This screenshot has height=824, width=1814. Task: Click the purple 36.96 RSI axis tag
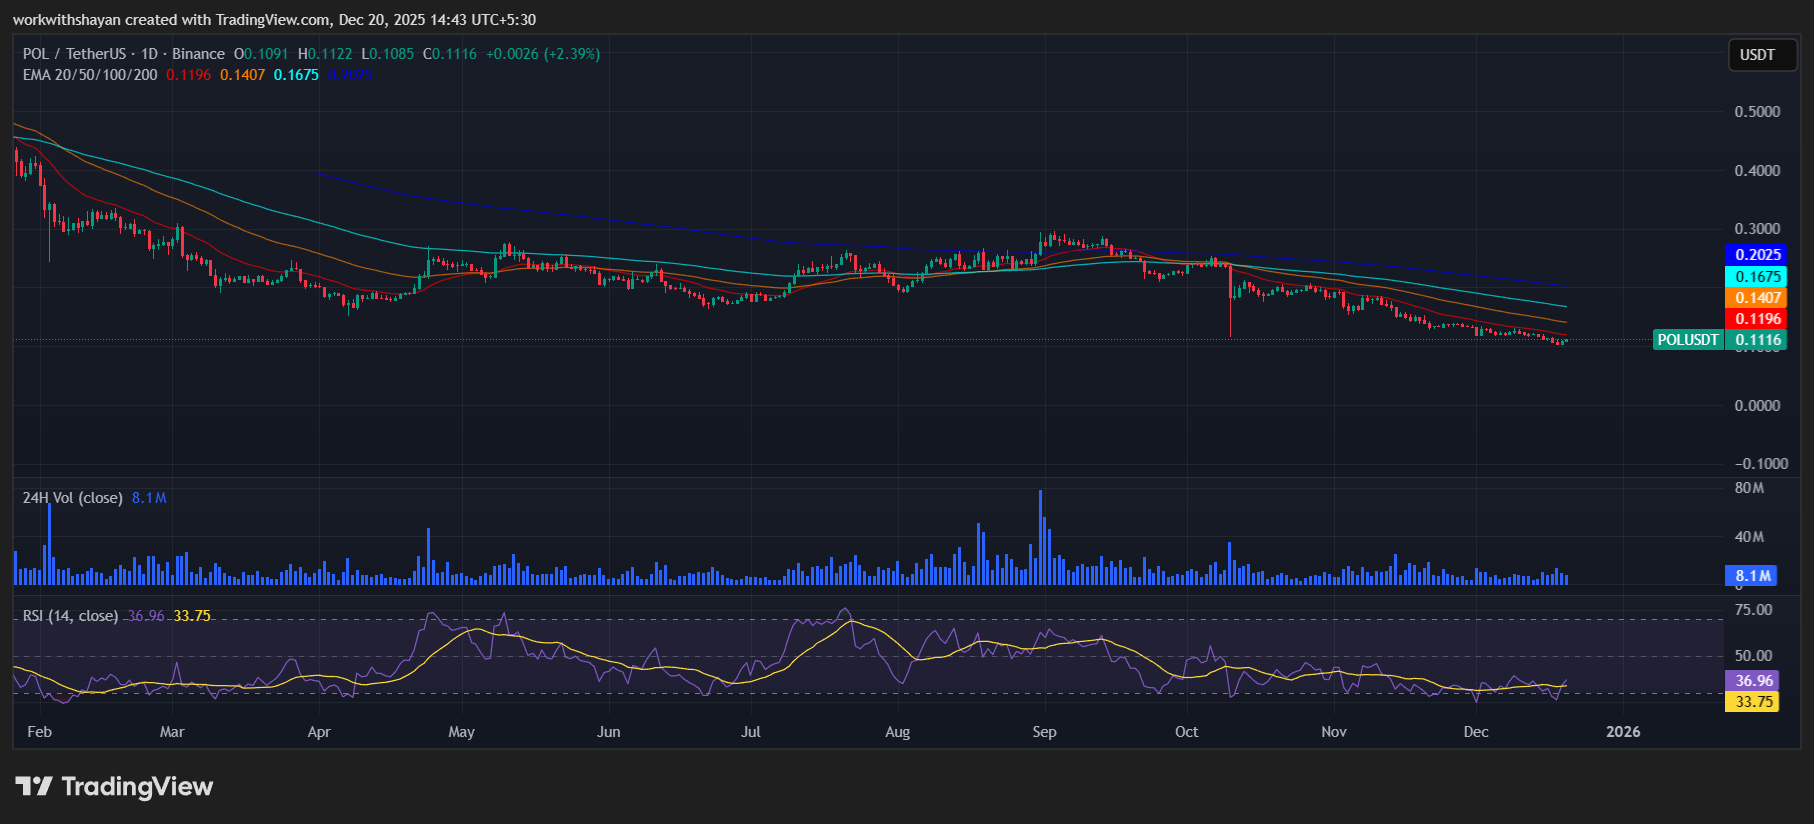1753,681
